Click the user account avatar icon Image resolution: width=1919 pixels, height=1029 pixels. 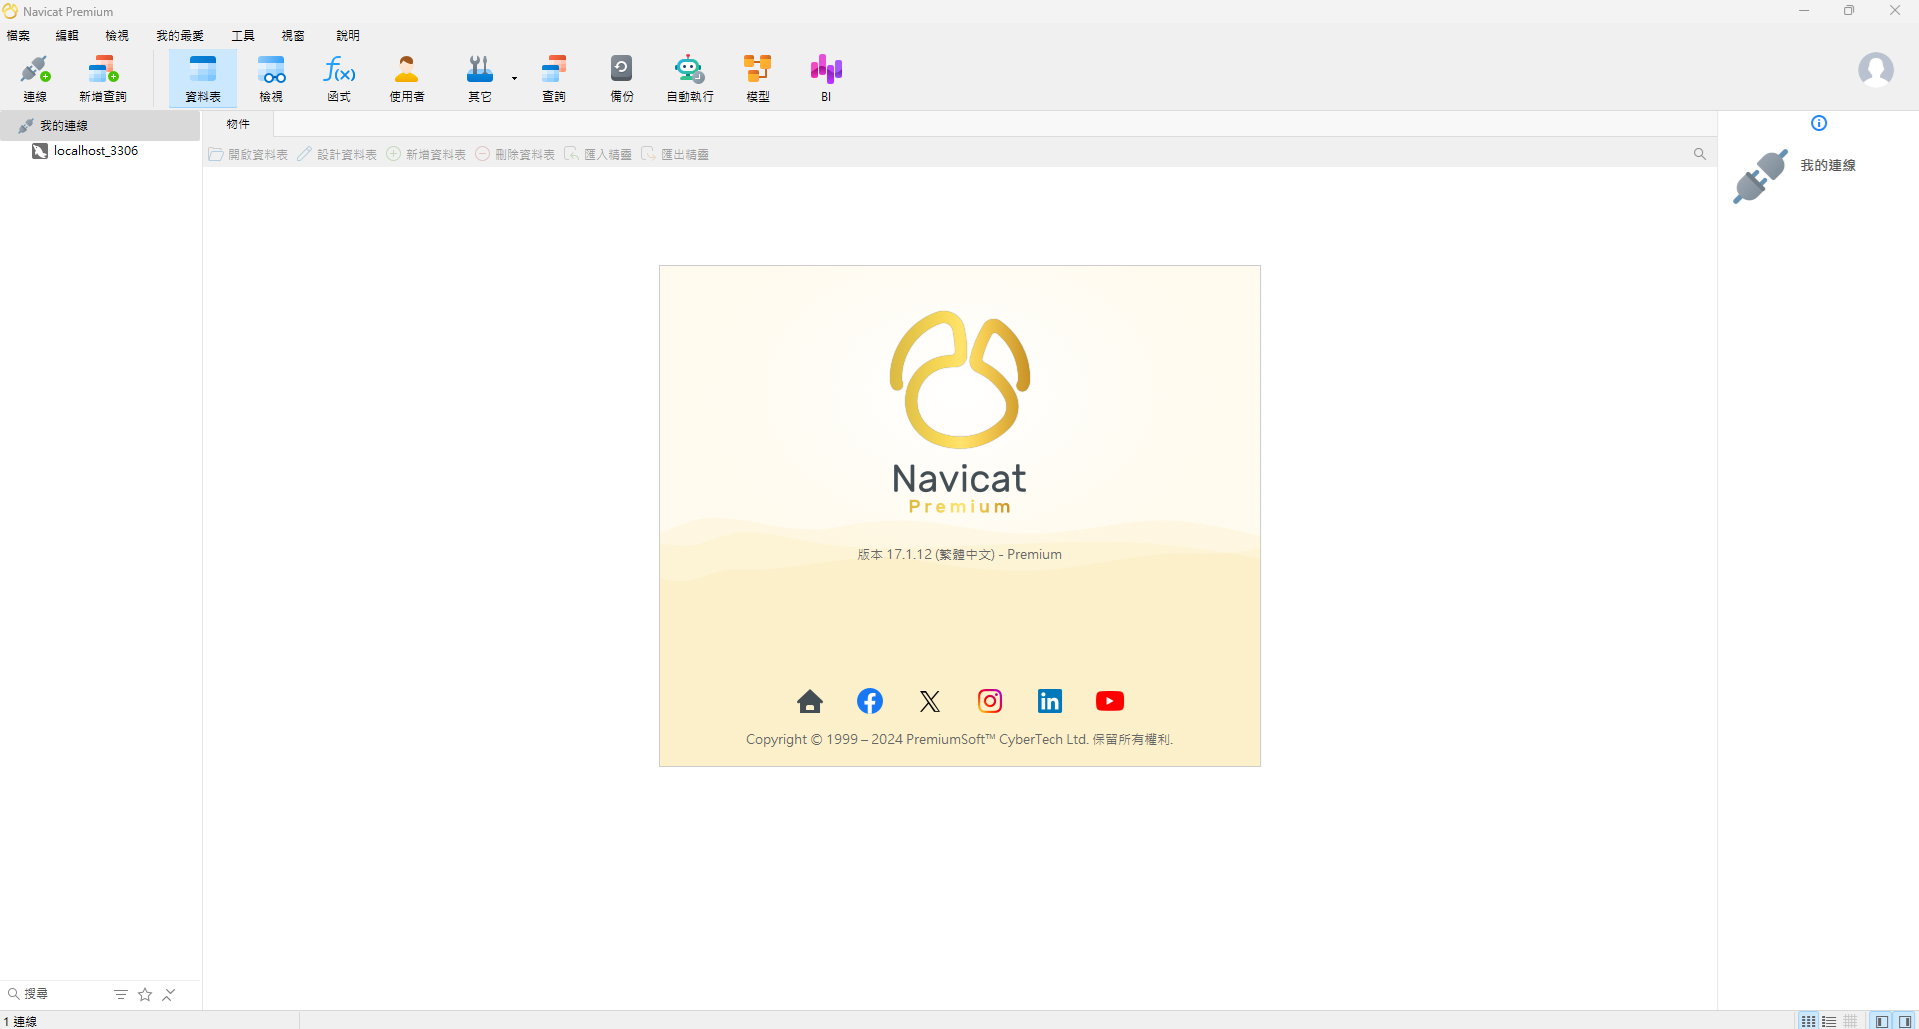pyautogui.click(x=1875, y=70)
